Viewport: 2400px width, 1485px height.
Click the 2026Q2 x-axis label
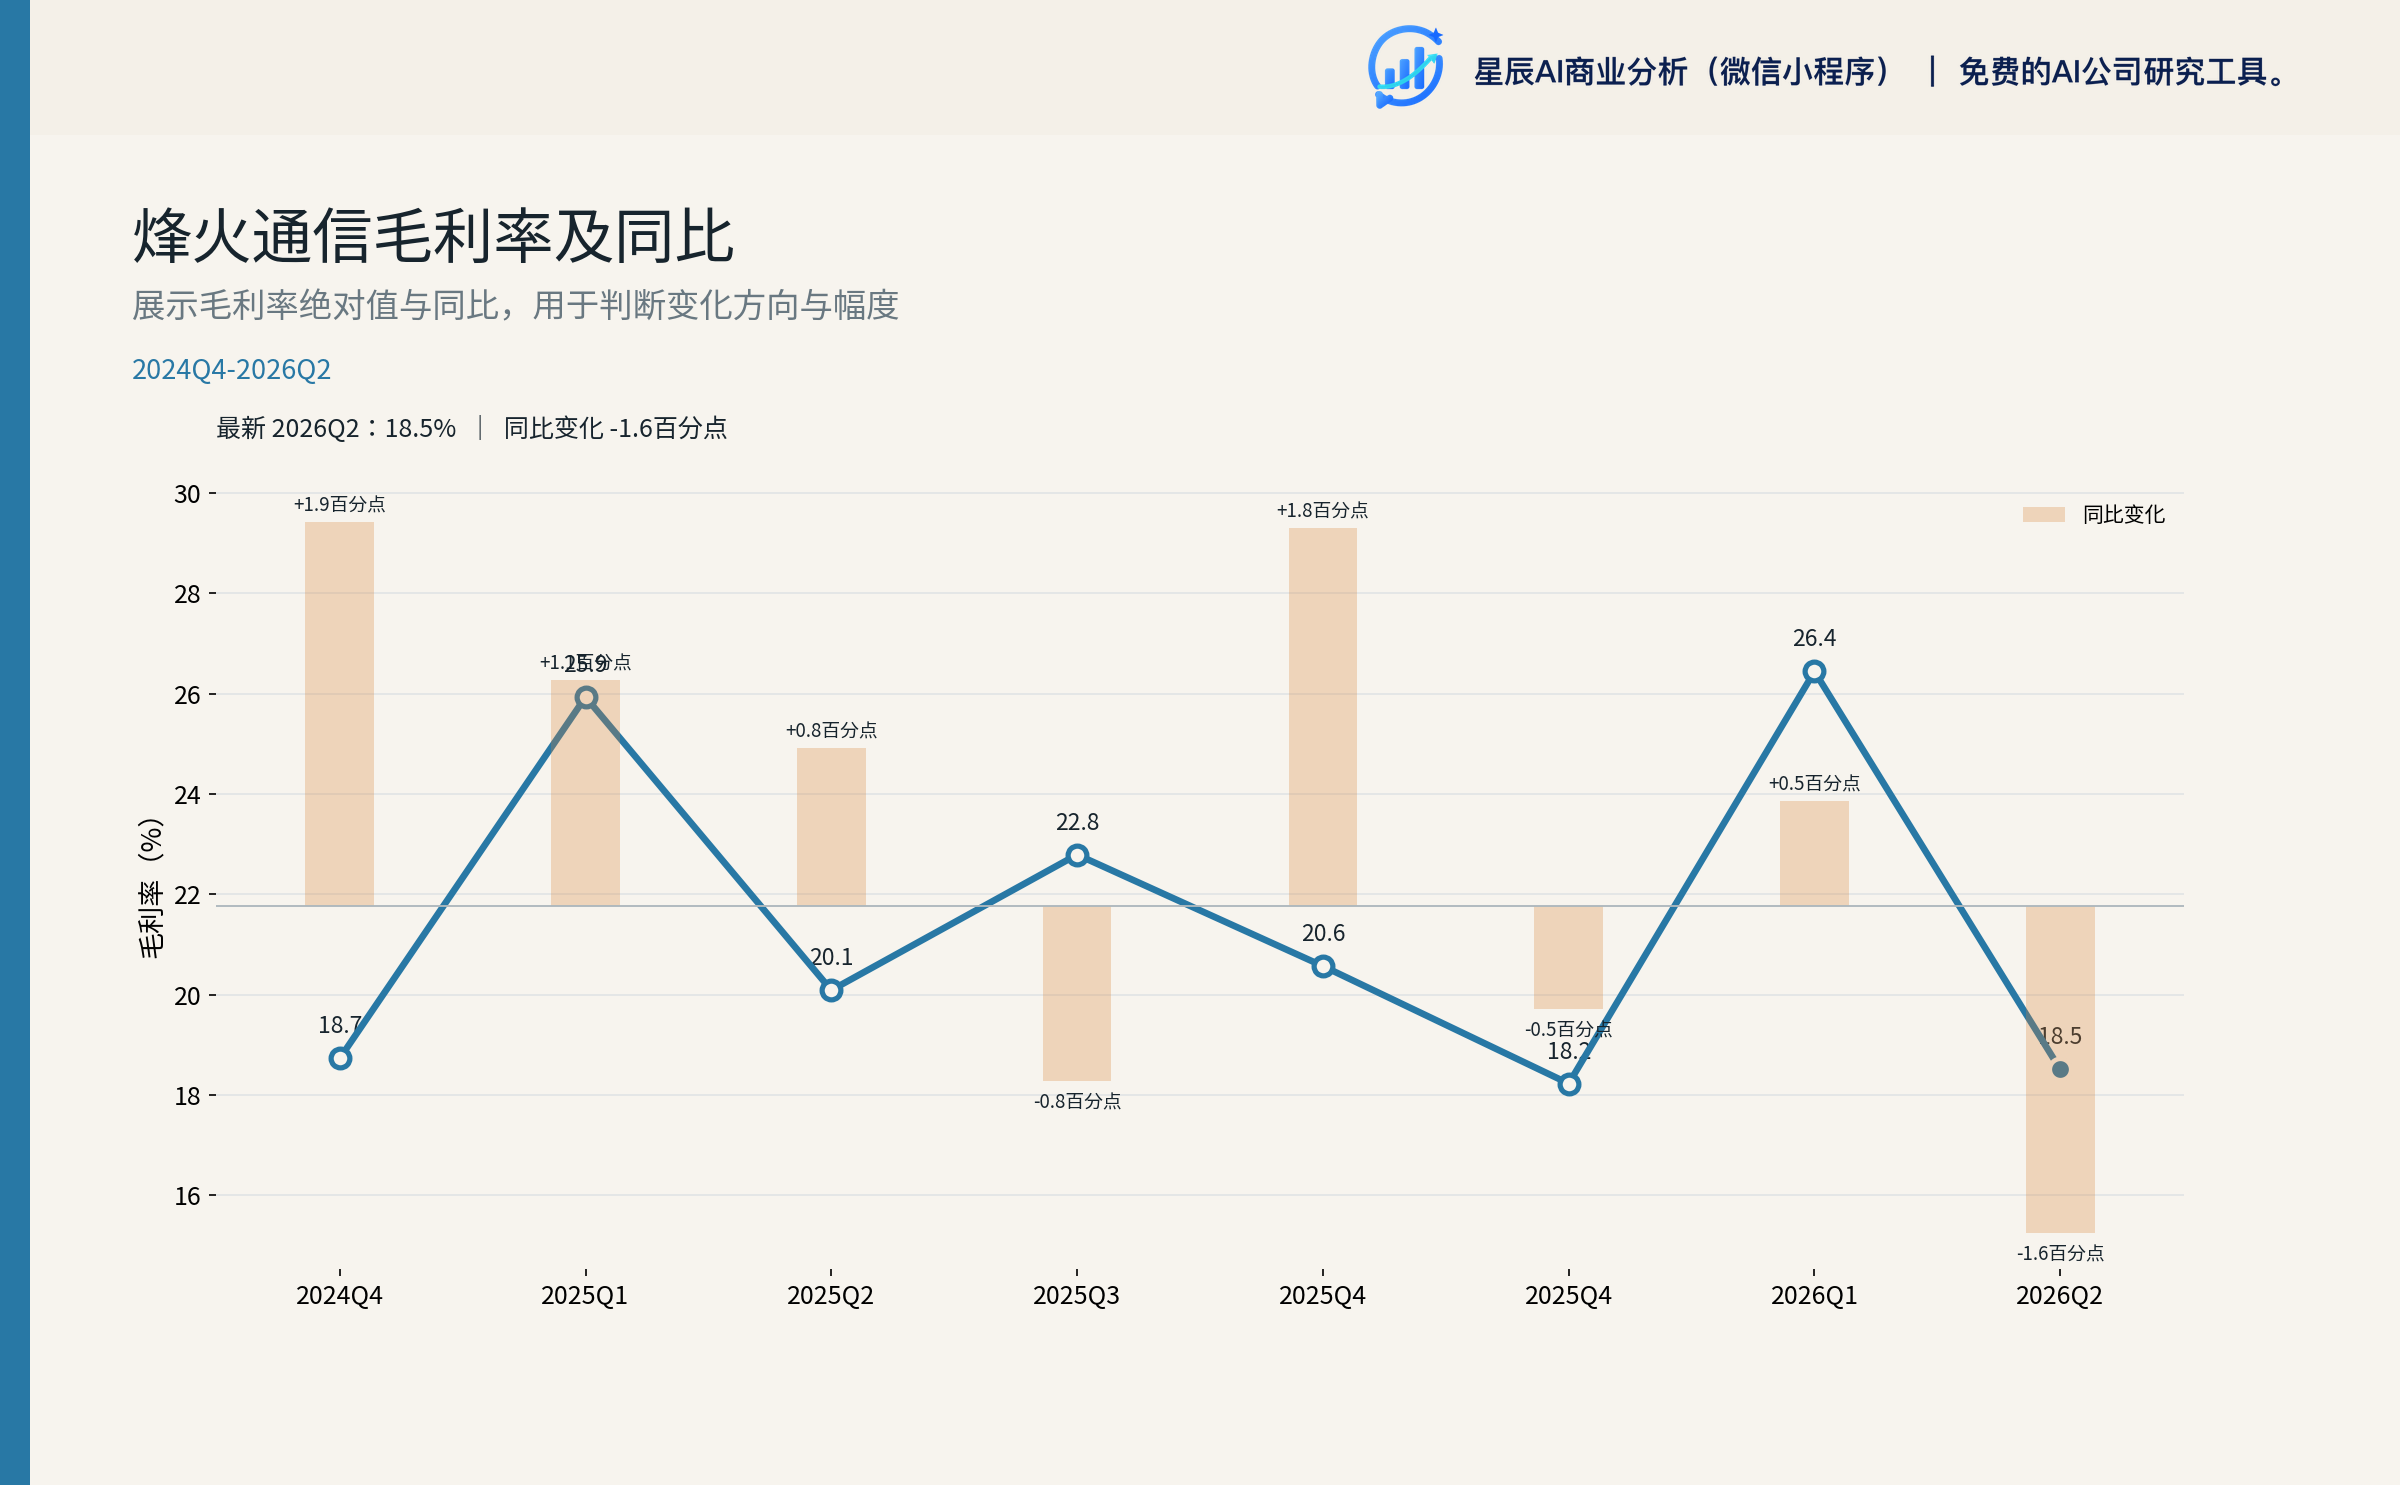click(2059, 1296)
